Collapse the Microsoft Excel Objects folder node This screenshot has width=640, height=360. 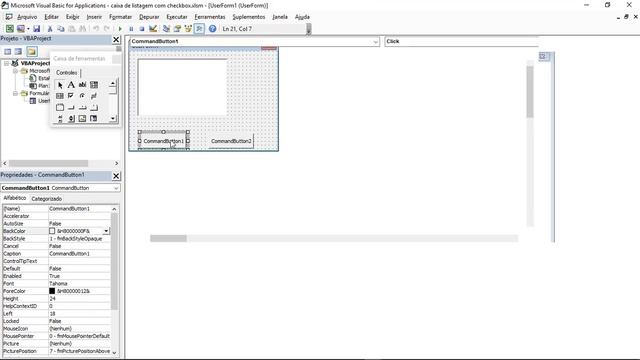click(x=15, y=71)
